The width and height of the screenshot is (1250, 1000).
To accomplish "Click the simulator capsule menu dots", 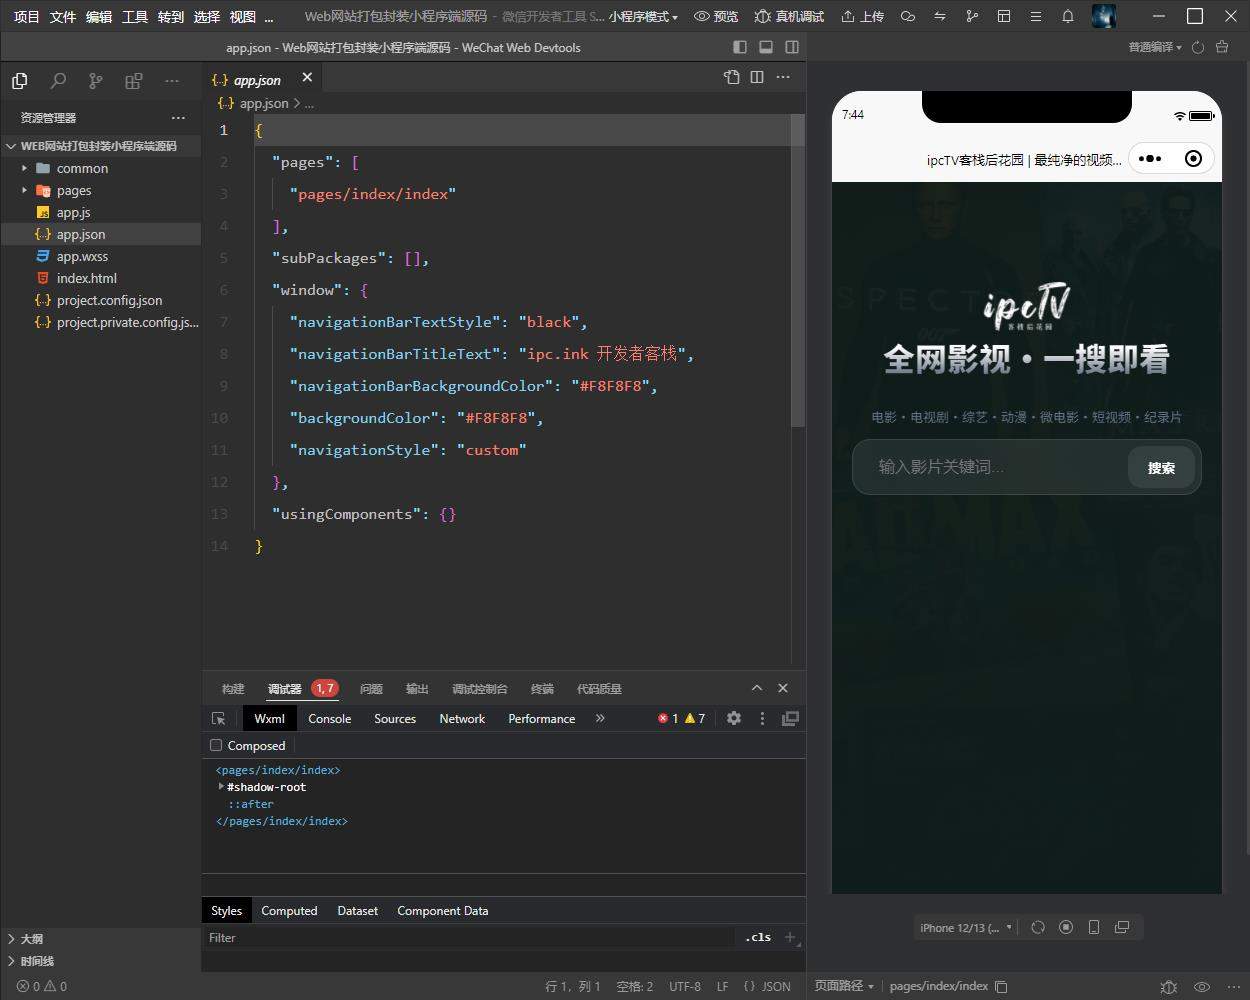I will coord(1150,158).
